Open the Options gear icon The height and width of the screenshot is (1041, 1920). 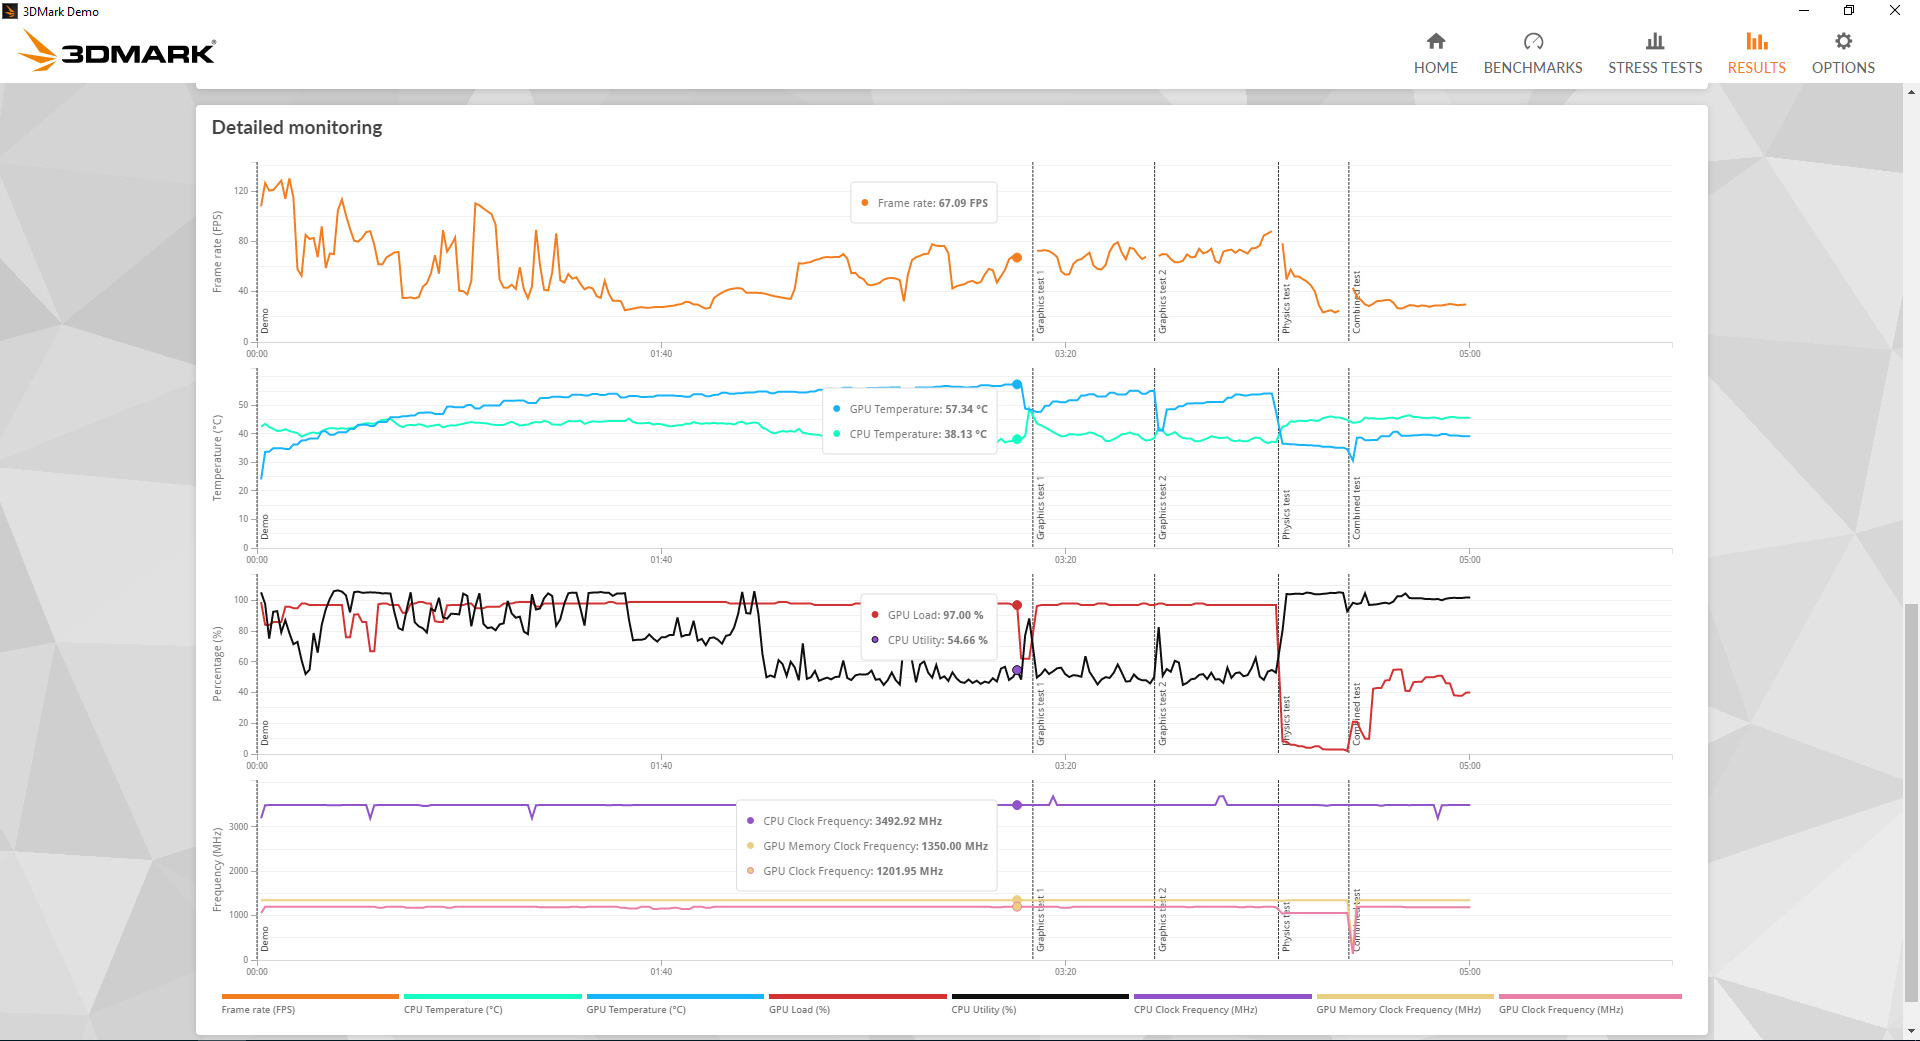click(1843, 41)
